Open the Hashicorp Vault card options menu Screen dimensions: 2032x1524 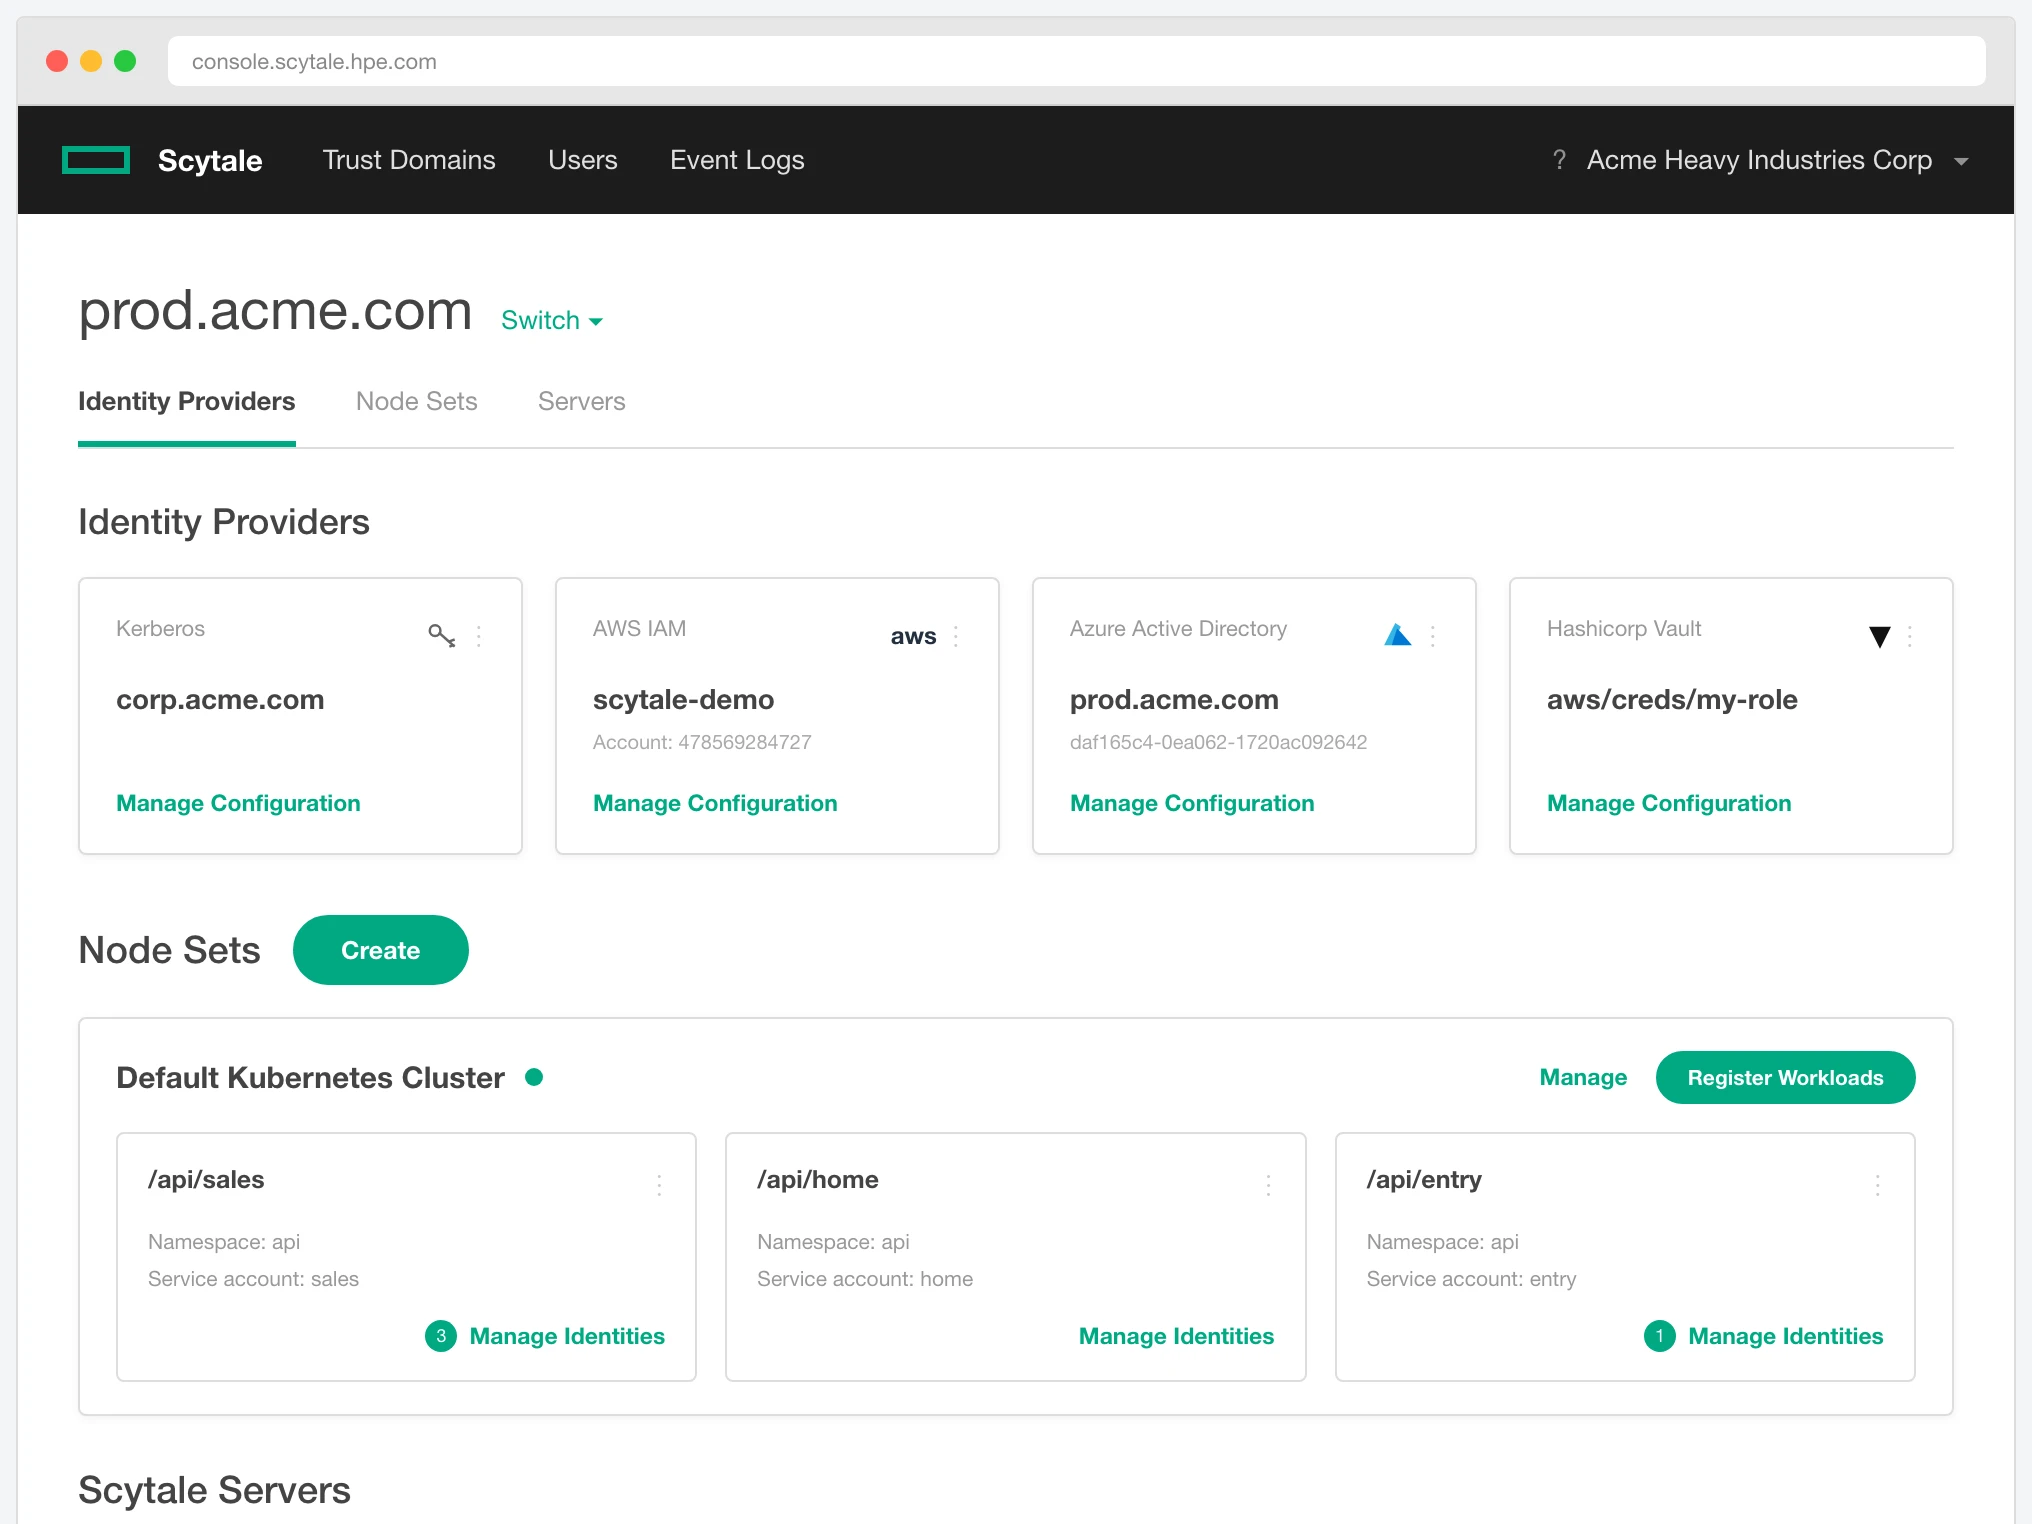click(1910, 636)
